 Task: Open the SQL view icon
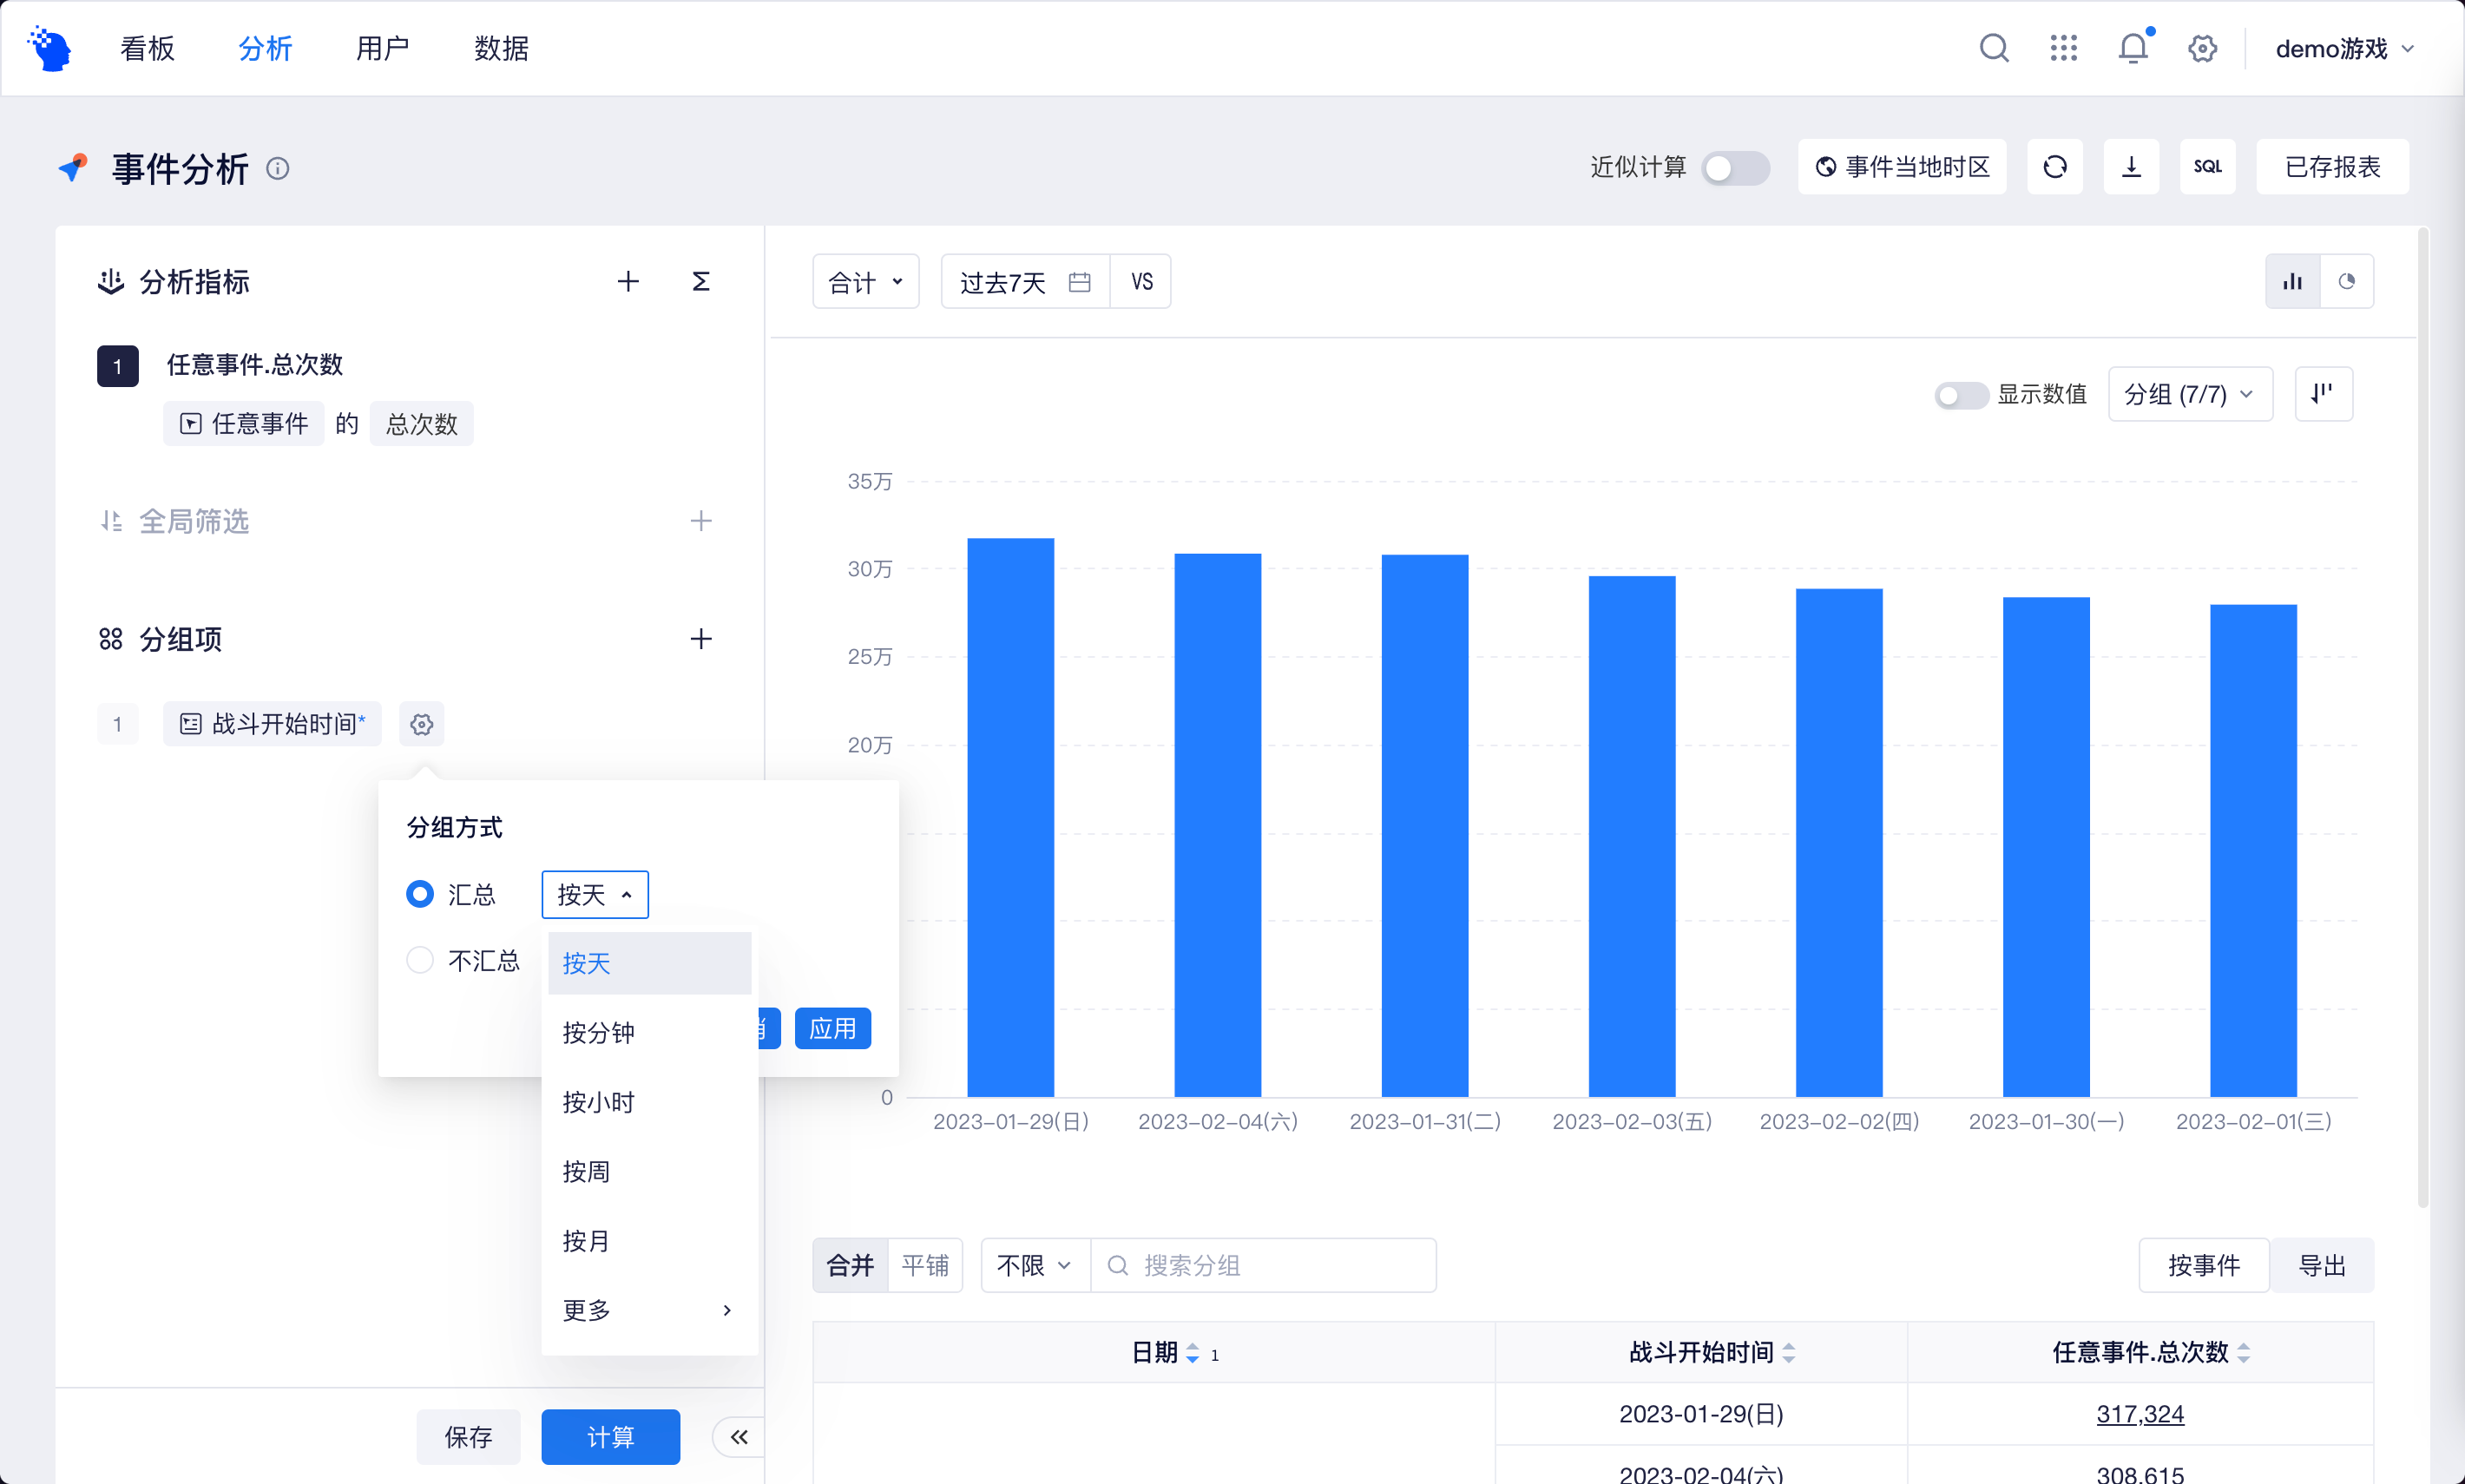click(2207, 167)
